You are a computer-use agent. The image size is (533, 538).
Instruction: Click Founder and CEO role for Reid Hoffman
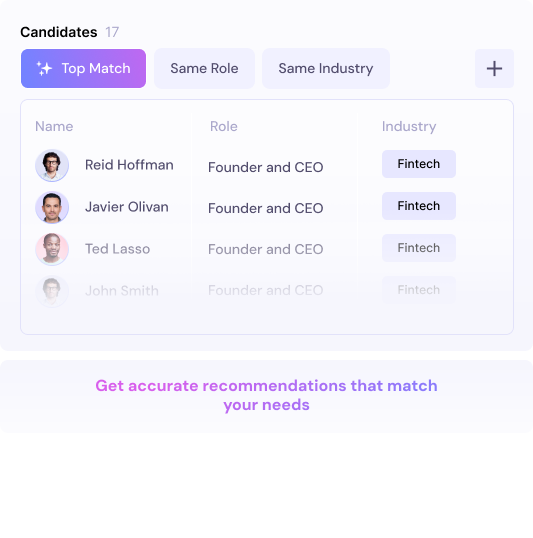[x=266, y=167]
